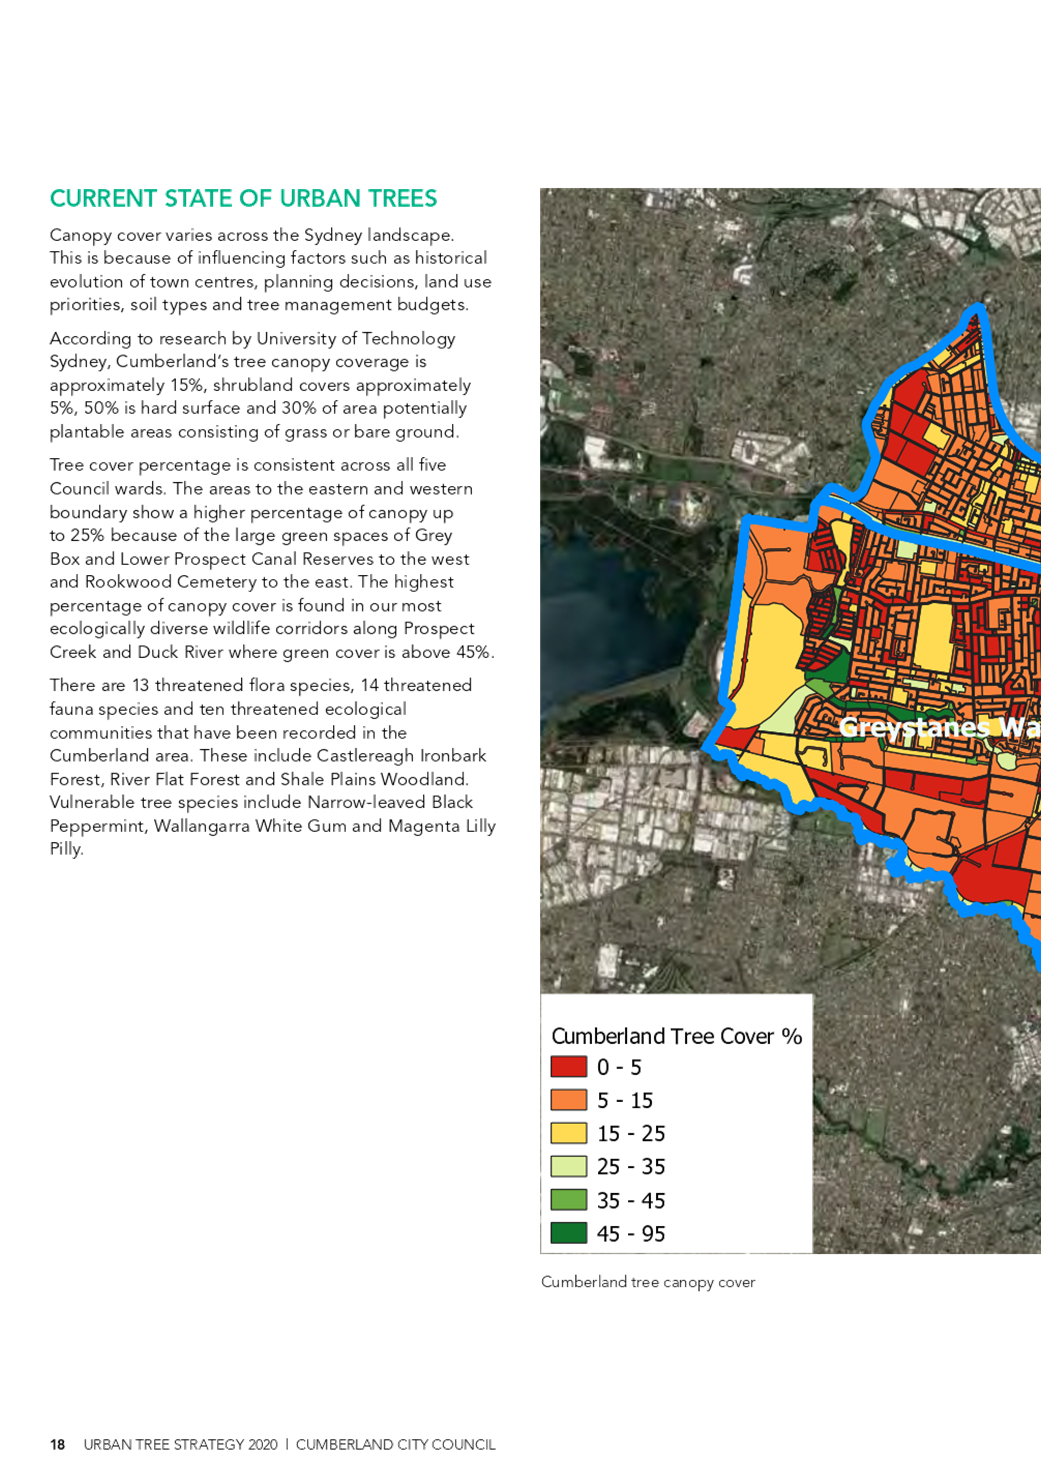This screenshot has width=1041, height=1484.
Task: Click 'CUMBERLAND CITY COUNCIL' footer text
Action: (x=396, y=1444)
